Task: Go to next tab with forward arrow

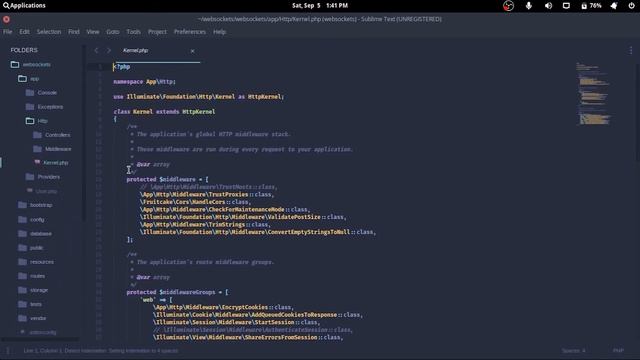Action: (x=109, y=51)
